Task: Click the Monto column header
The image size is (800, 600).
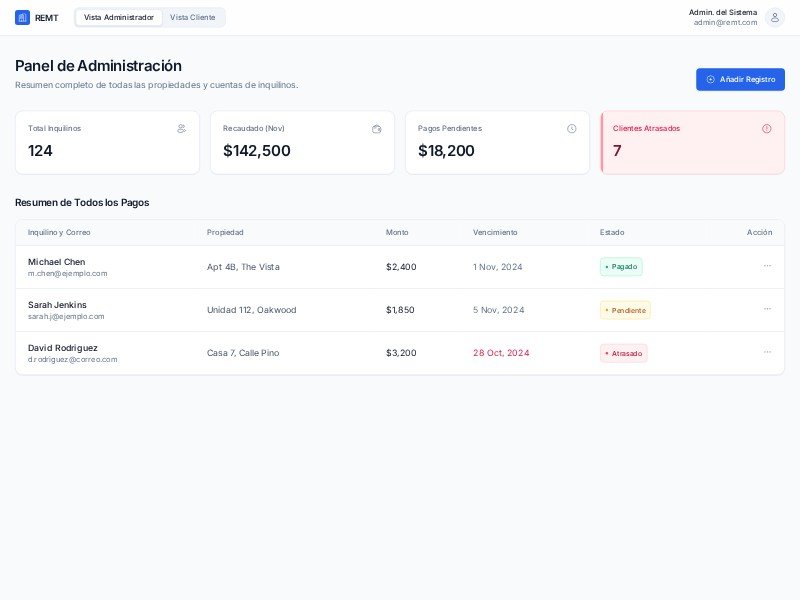Action: coord(397,232)
